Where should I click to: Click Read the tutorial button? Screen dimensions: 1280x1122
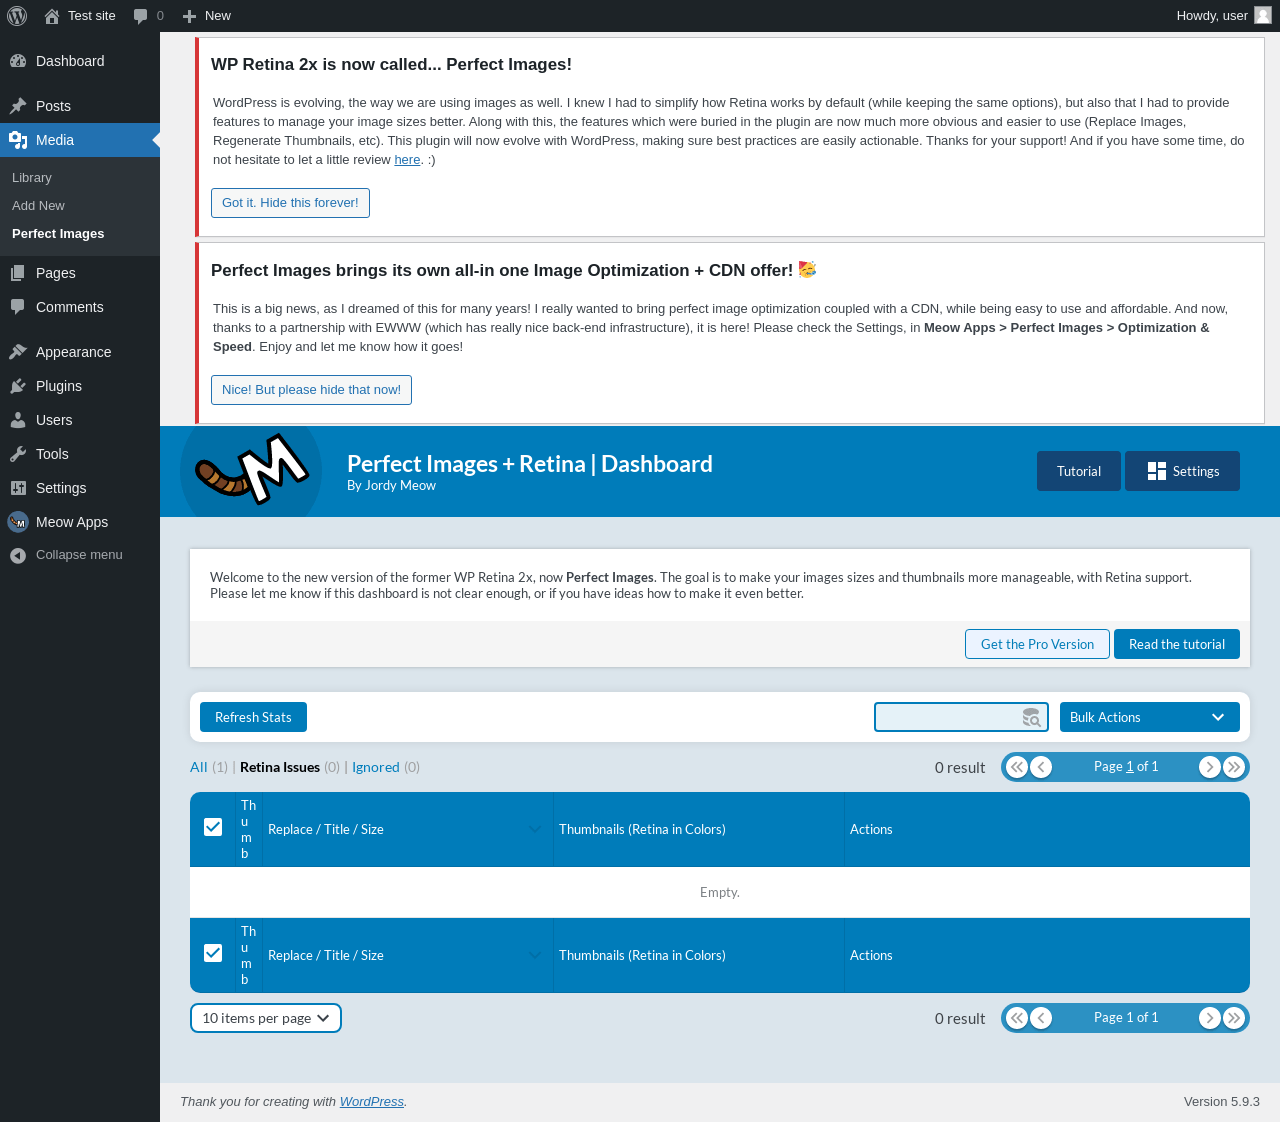pyautogui.click(x=1177, y=644)
